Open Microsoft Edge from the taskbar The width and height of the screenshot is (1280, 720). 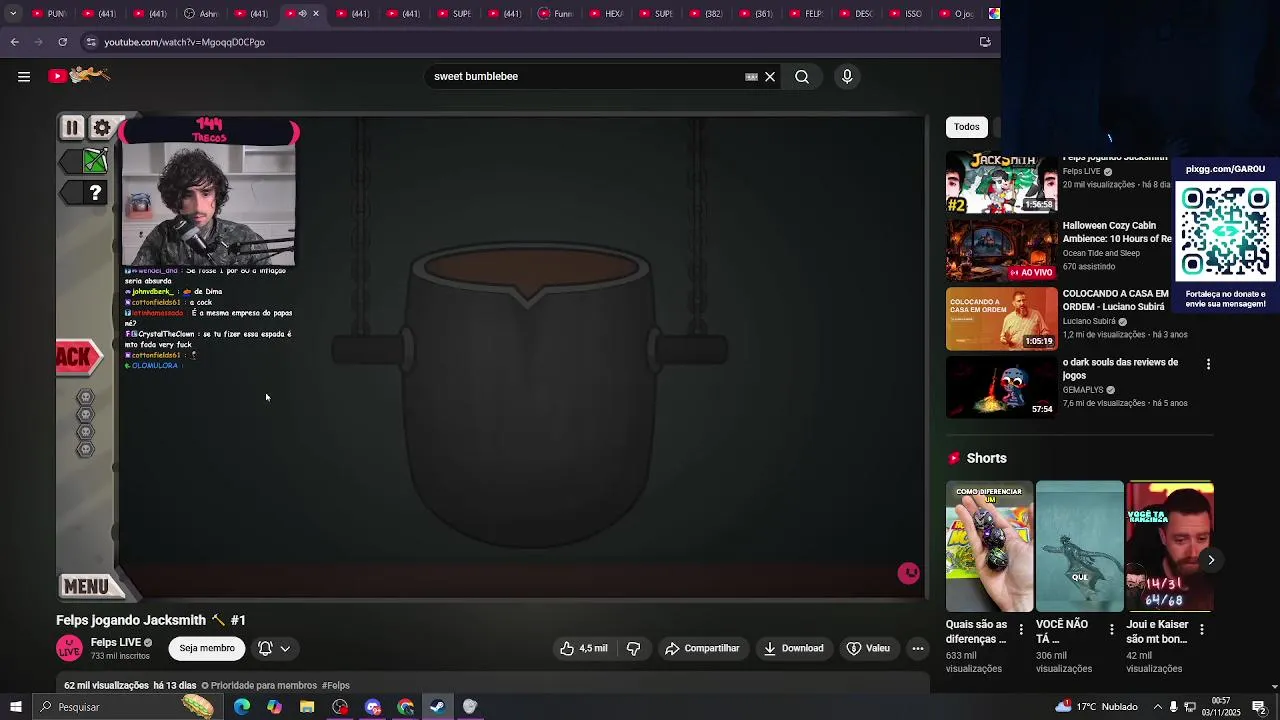242,707
